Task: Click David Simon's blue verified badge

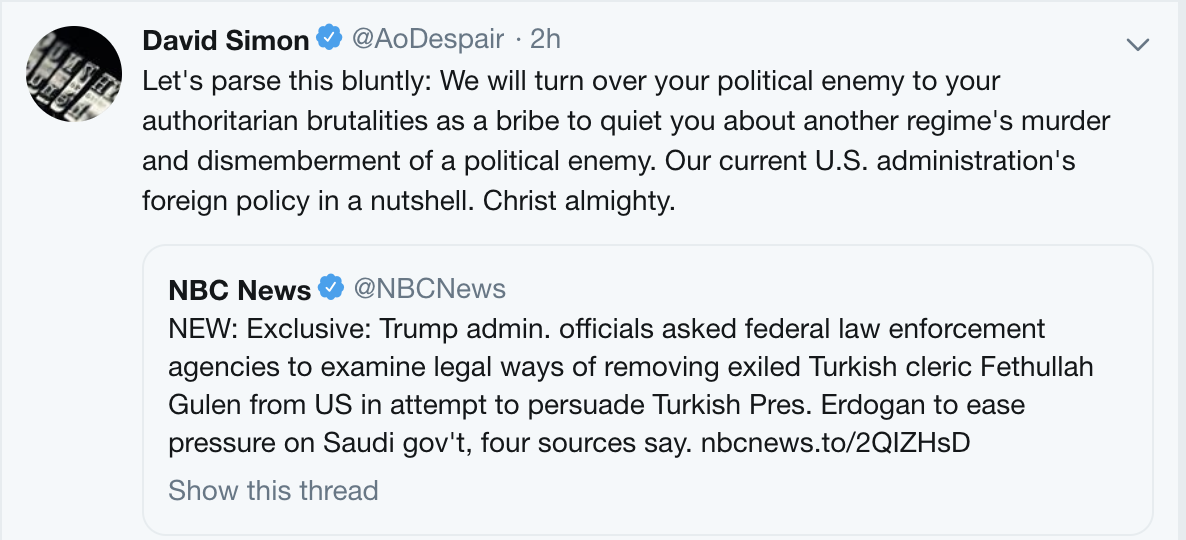Action: click(x=329, y=39)
